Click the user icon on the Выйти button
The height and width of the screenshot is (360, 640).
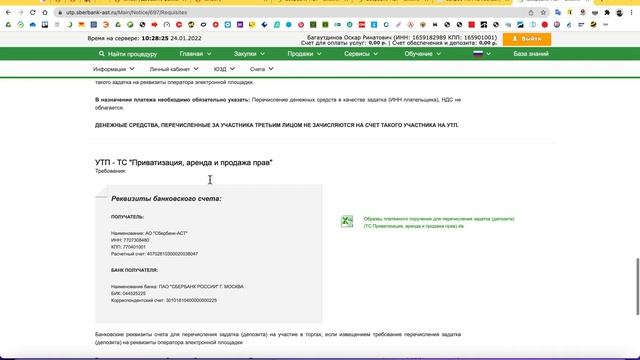515,39
